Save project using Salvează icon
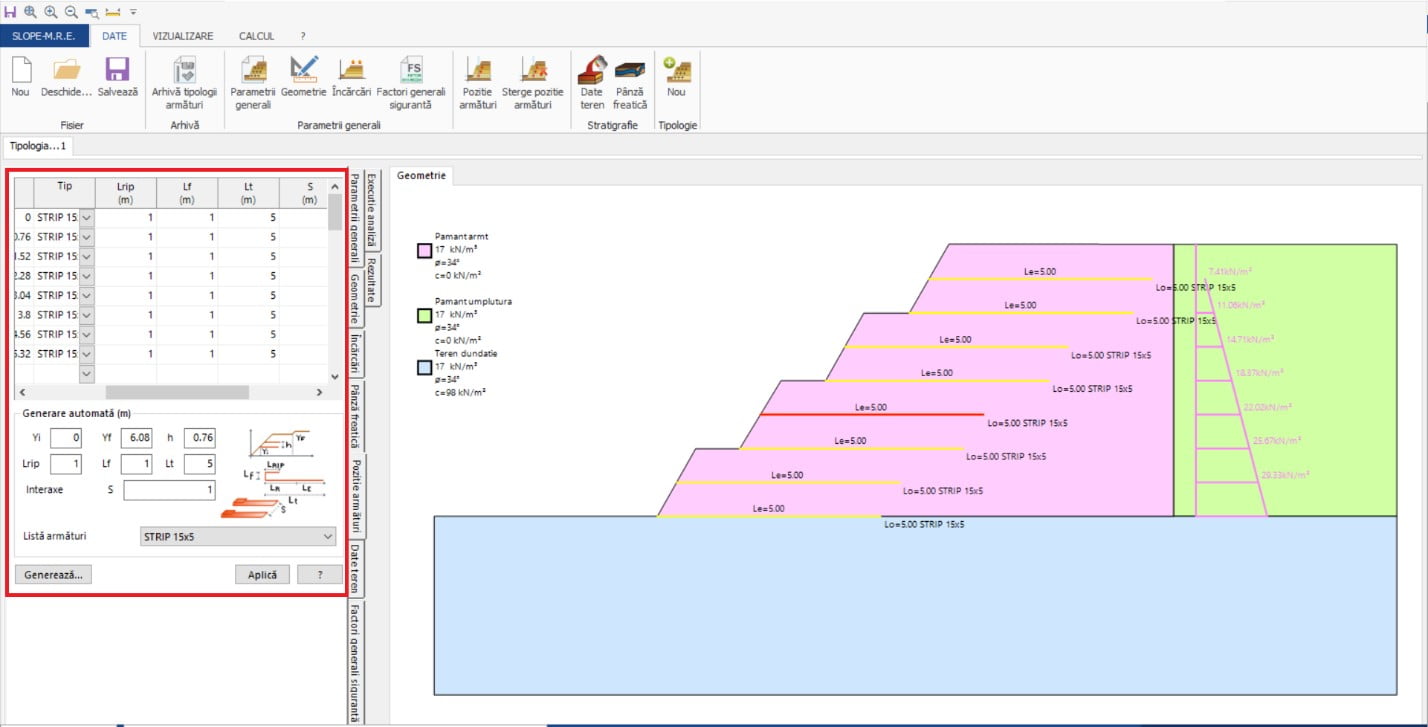 [x=117, y=72]
